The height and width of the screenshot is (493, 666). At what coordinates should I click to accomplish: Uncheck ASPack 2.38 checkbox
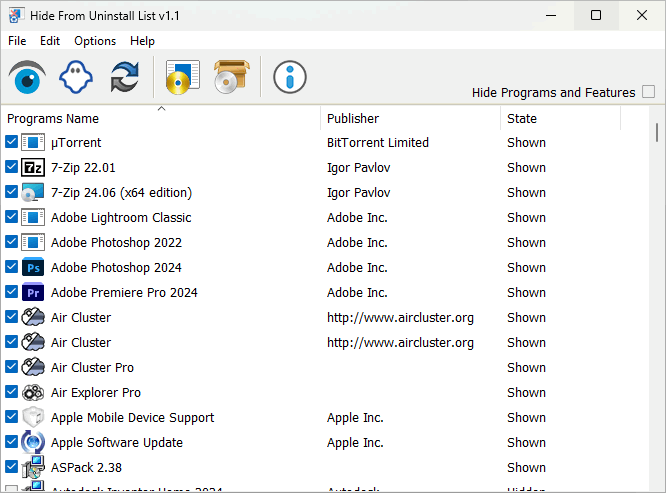tap(11, 467)
